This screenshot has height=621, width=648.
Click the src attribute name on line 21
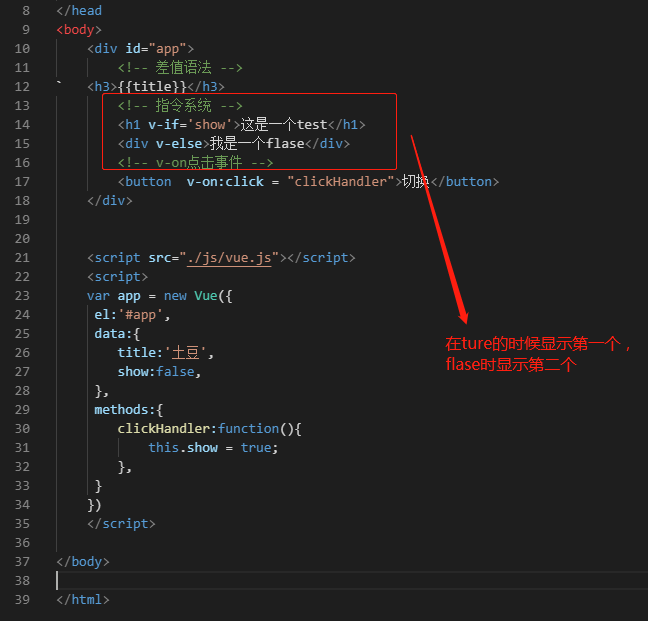point(160,257)
